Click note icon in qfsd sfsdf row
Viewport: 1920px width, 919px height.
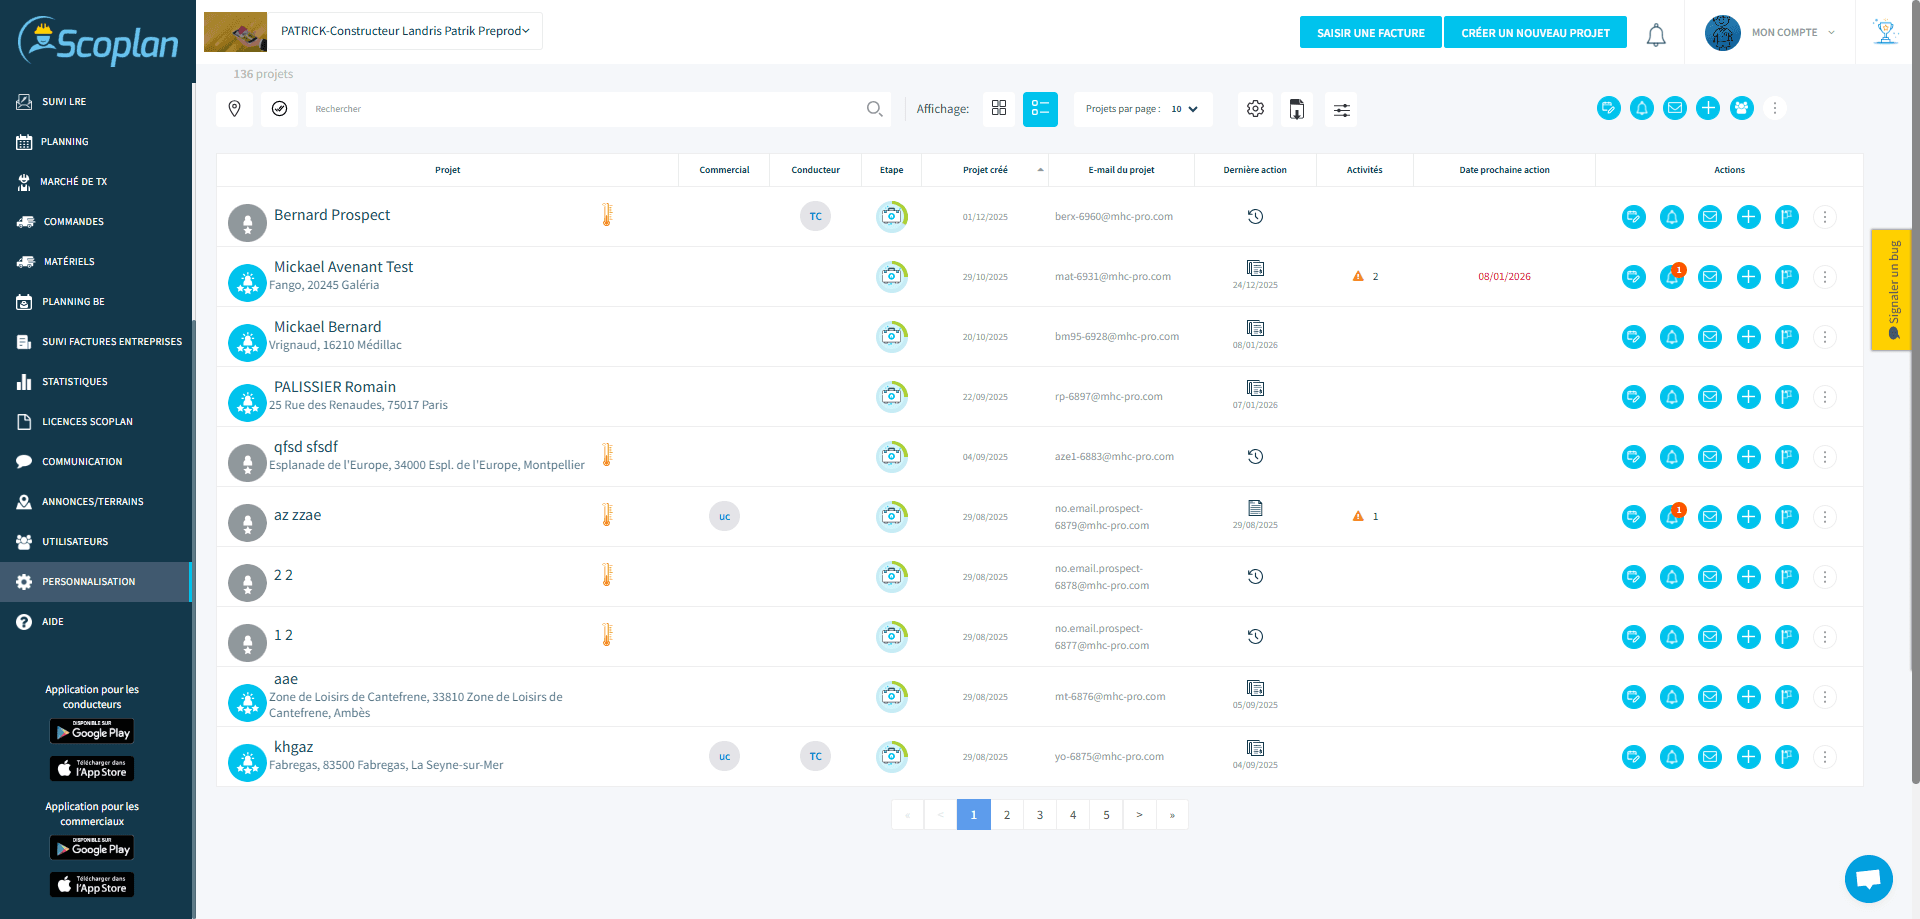point(1633,457)
